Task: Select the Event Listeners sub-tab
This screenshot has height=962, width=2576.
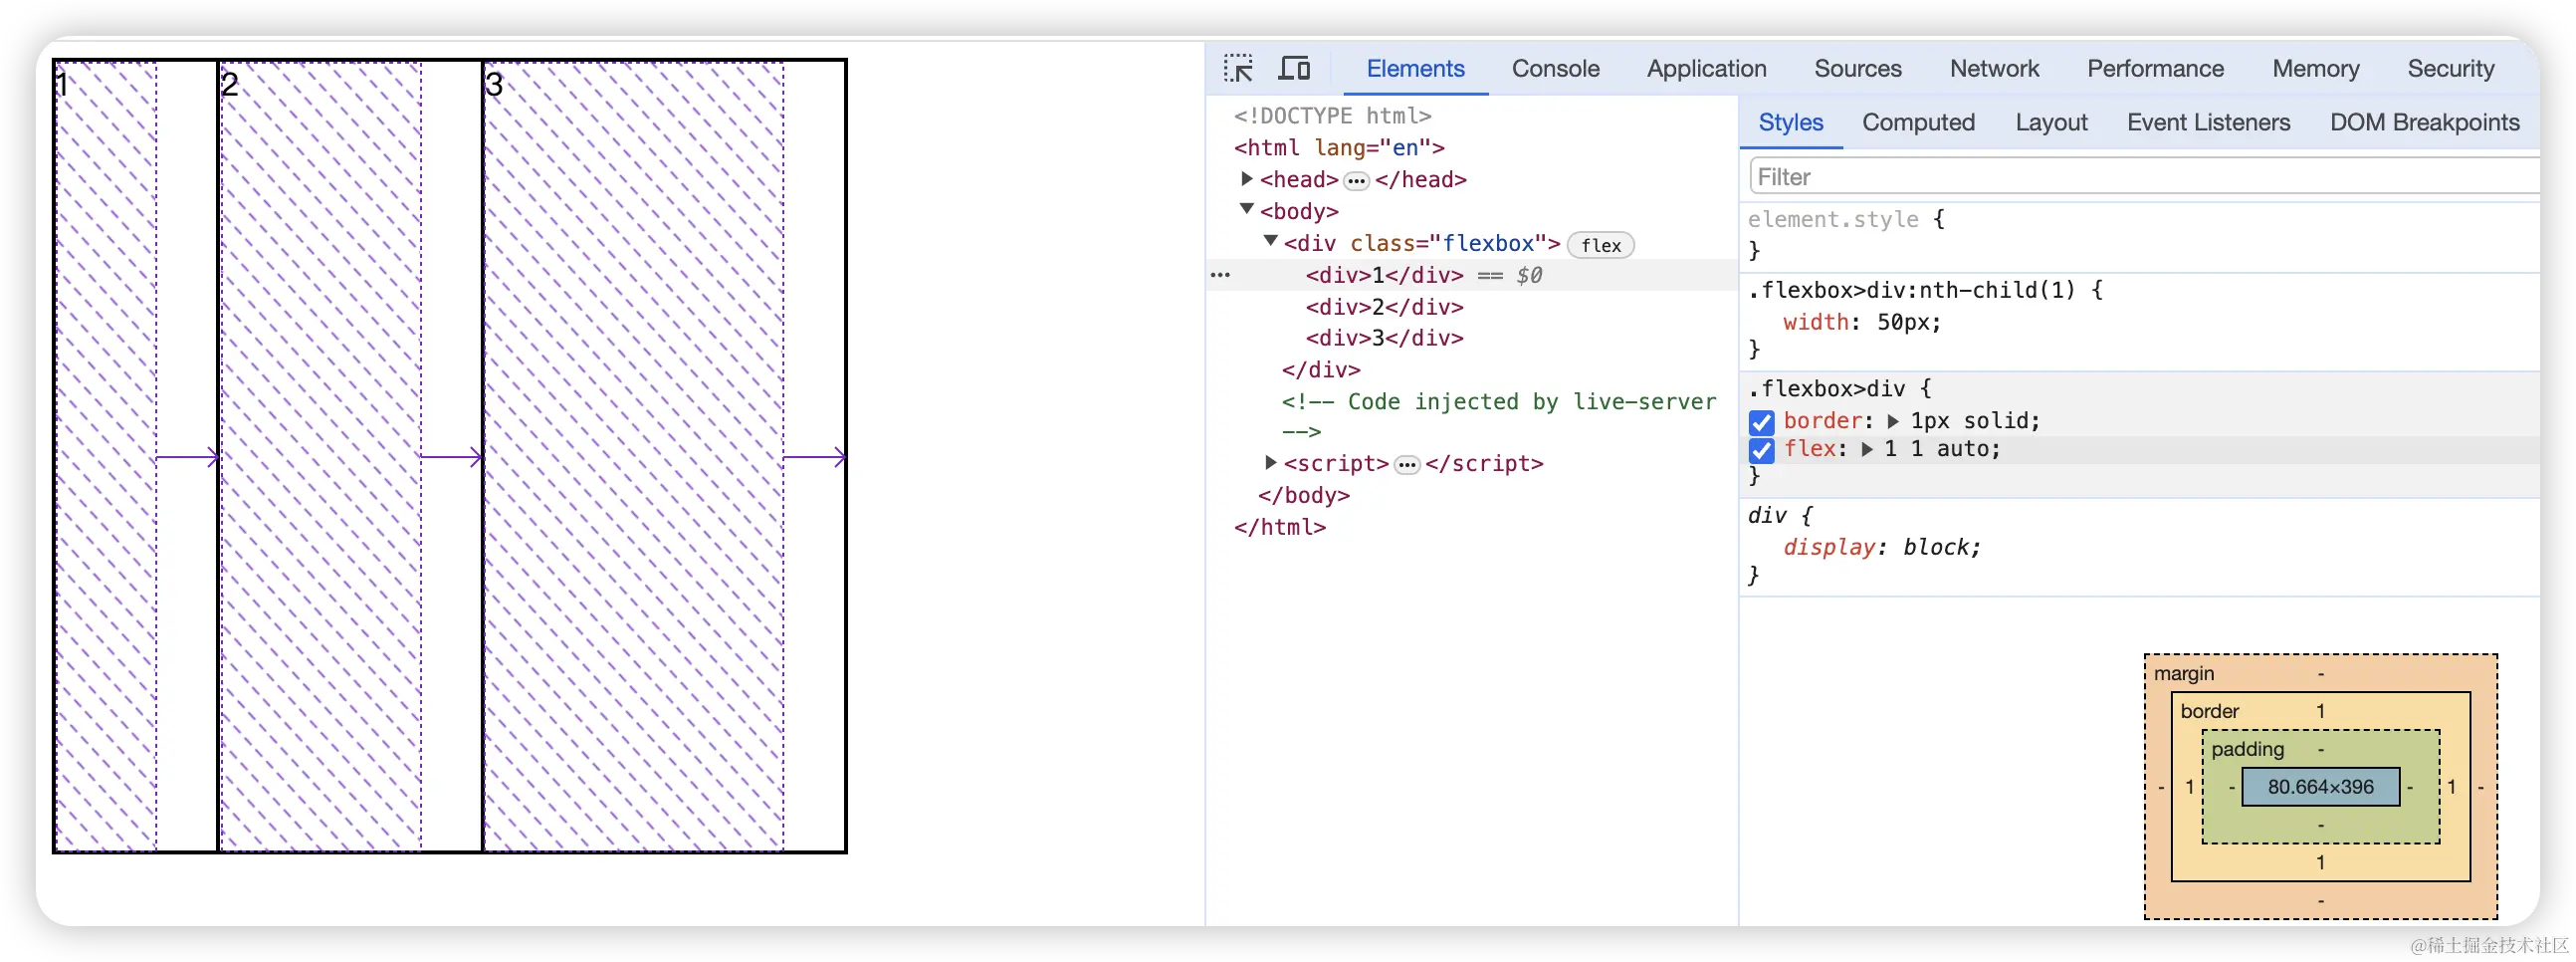Action: point(2208,123)
